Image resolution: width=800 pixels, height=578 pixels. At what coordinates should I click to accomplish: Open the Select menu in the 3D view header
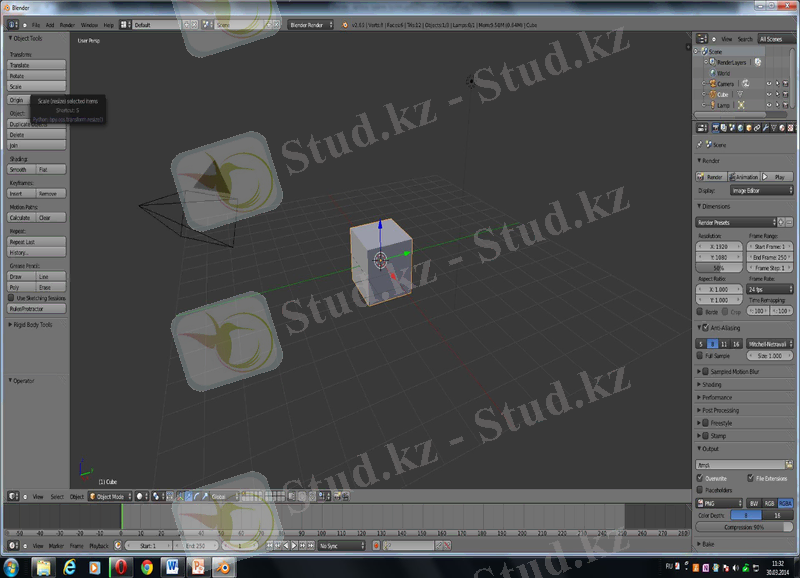click(57, 496)
